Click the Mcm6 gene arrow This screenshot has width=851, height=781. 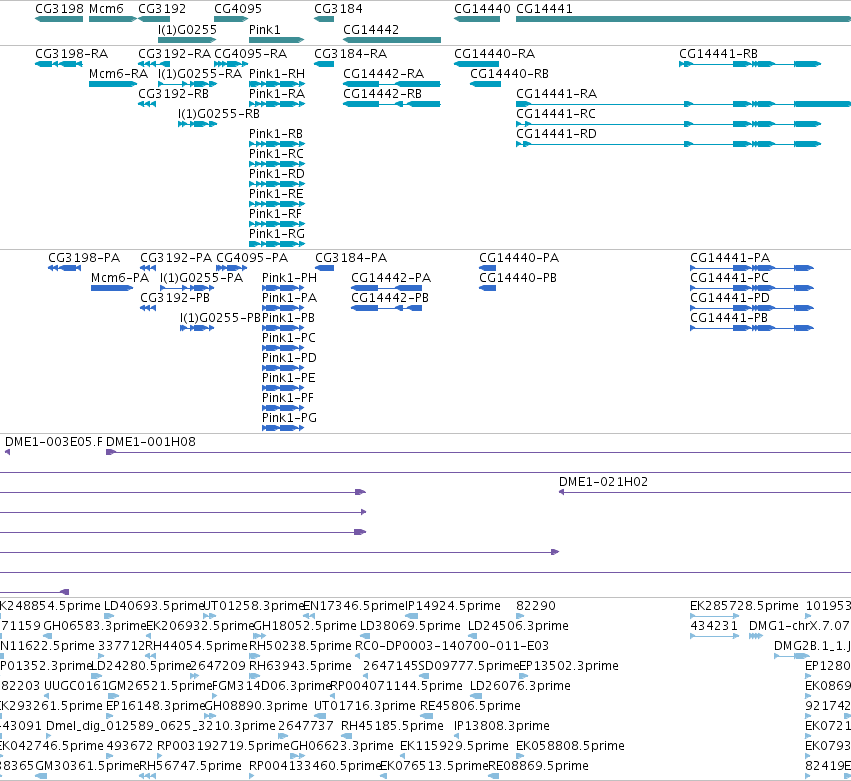113,19
